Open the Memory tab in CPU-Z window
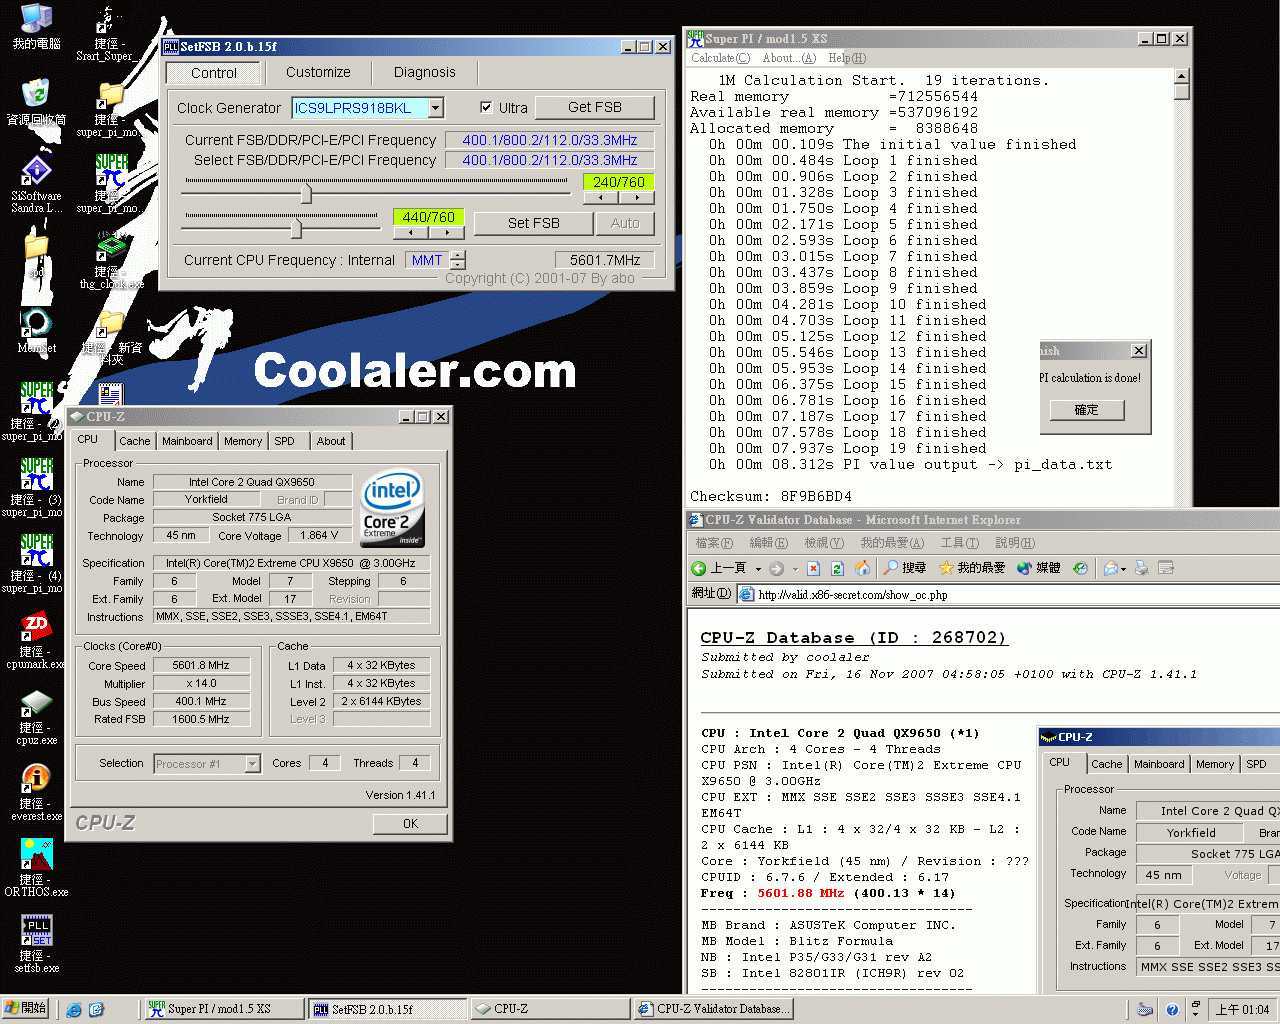 click(243, 441)
